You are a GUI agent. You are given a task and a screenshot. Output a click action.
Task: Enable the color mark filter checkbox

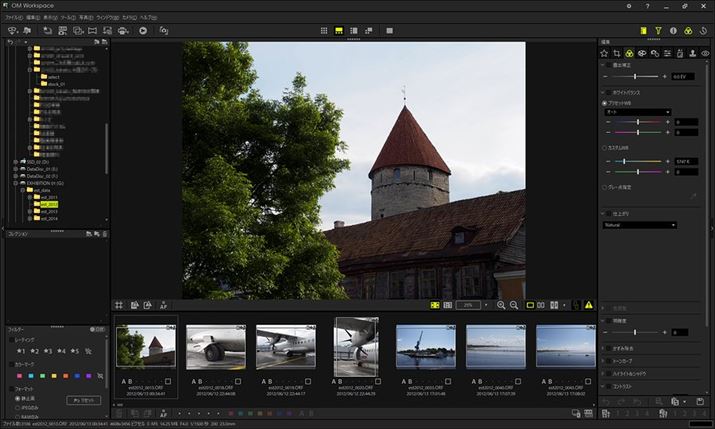pyautogui.click(x=11, y=364)
